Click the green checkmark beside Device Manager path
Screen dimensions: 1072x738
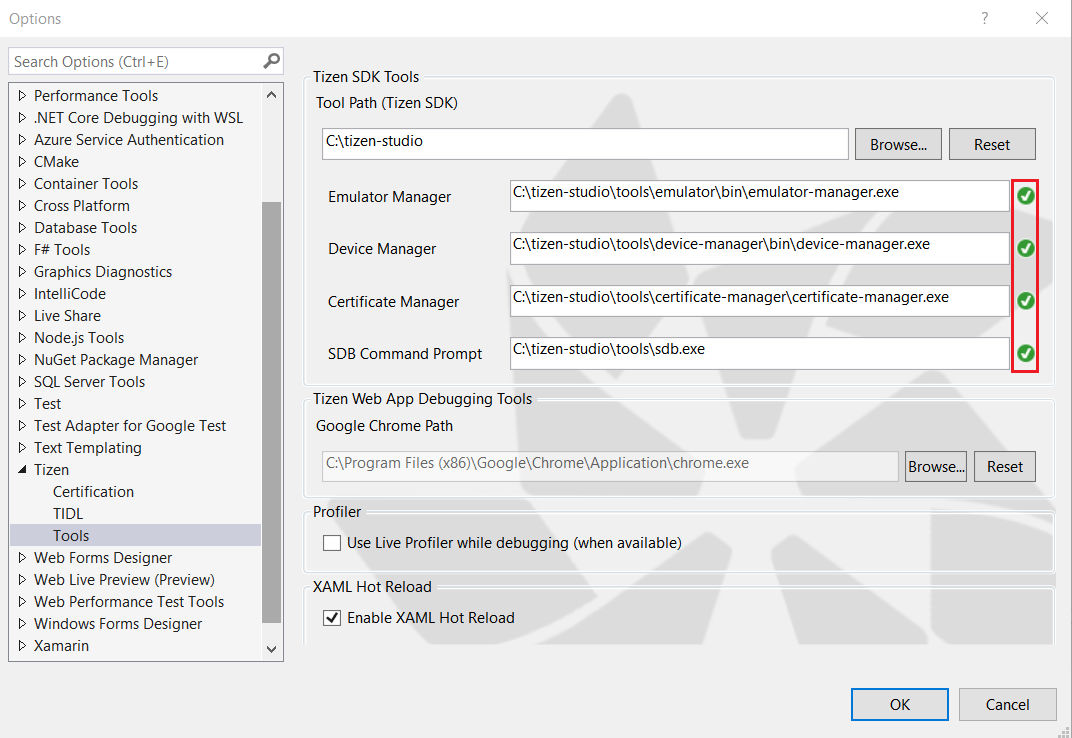click(1025, 248)
